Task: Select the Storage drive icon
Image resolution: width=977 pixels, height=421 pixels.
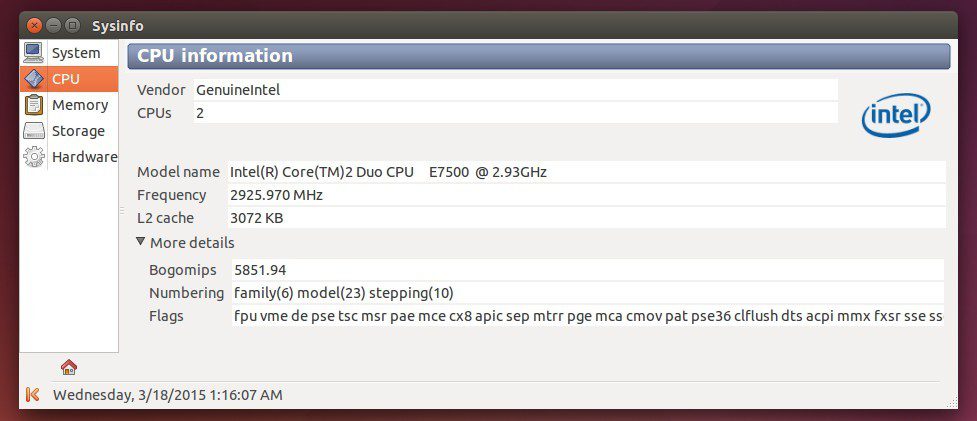Action: [34, 131]
